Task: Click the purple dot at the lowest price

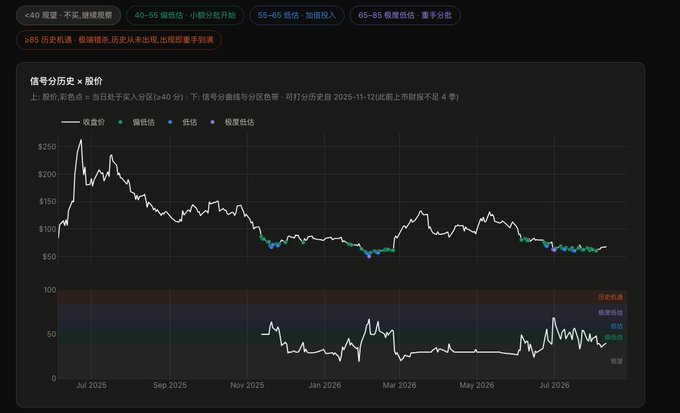Action: (x=369, y=256)
